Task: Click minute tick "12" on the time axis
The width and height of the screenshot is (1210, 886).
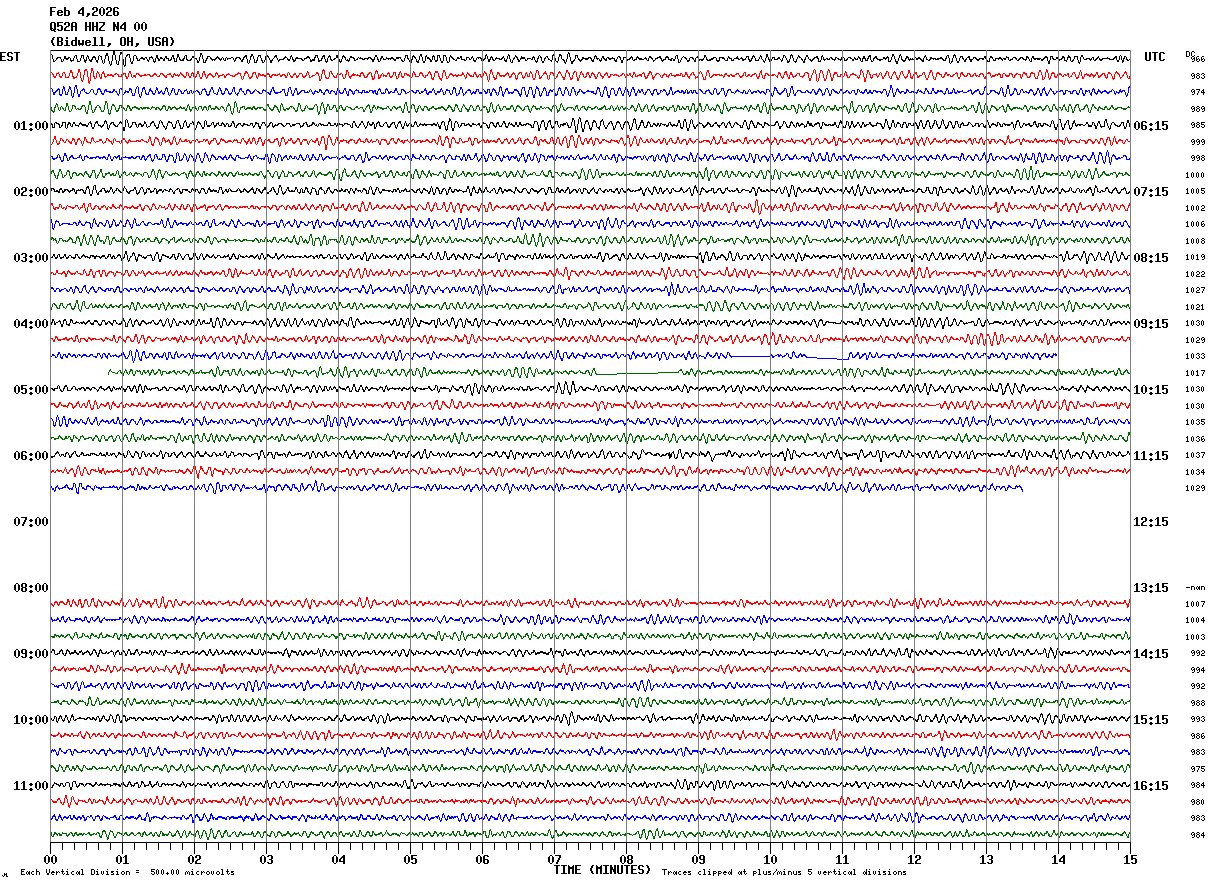Action: pyautogui.click(x=914, y=859)
